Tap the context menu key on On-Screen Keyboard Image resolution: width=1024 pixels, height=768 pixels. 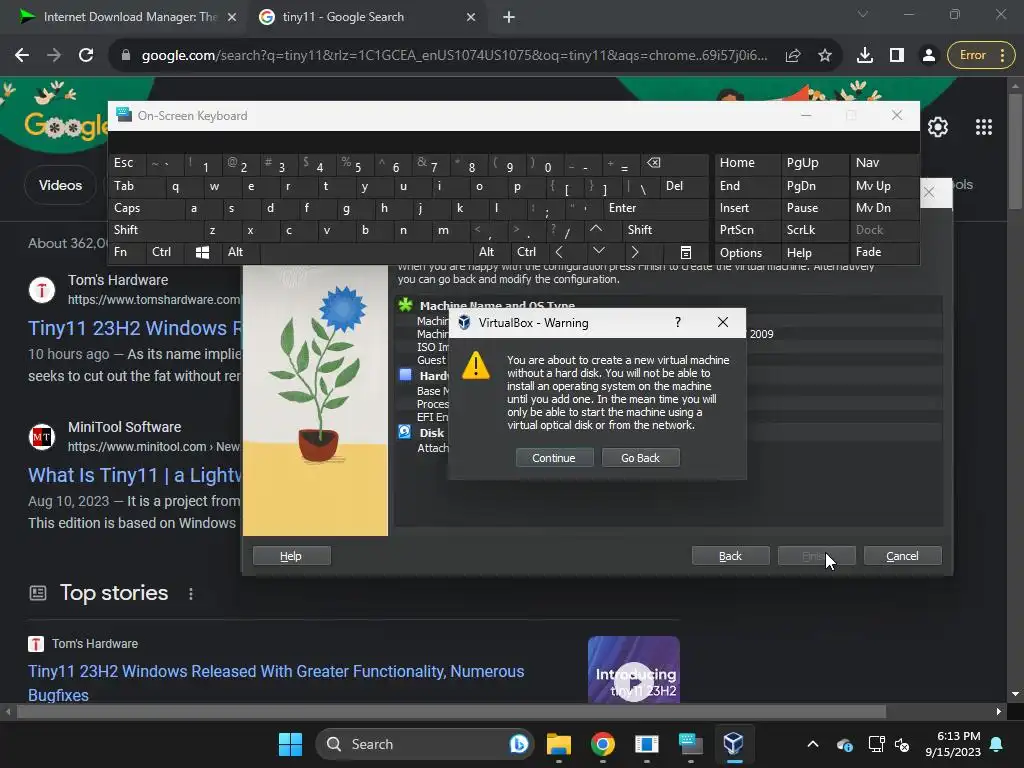[685, 252]
